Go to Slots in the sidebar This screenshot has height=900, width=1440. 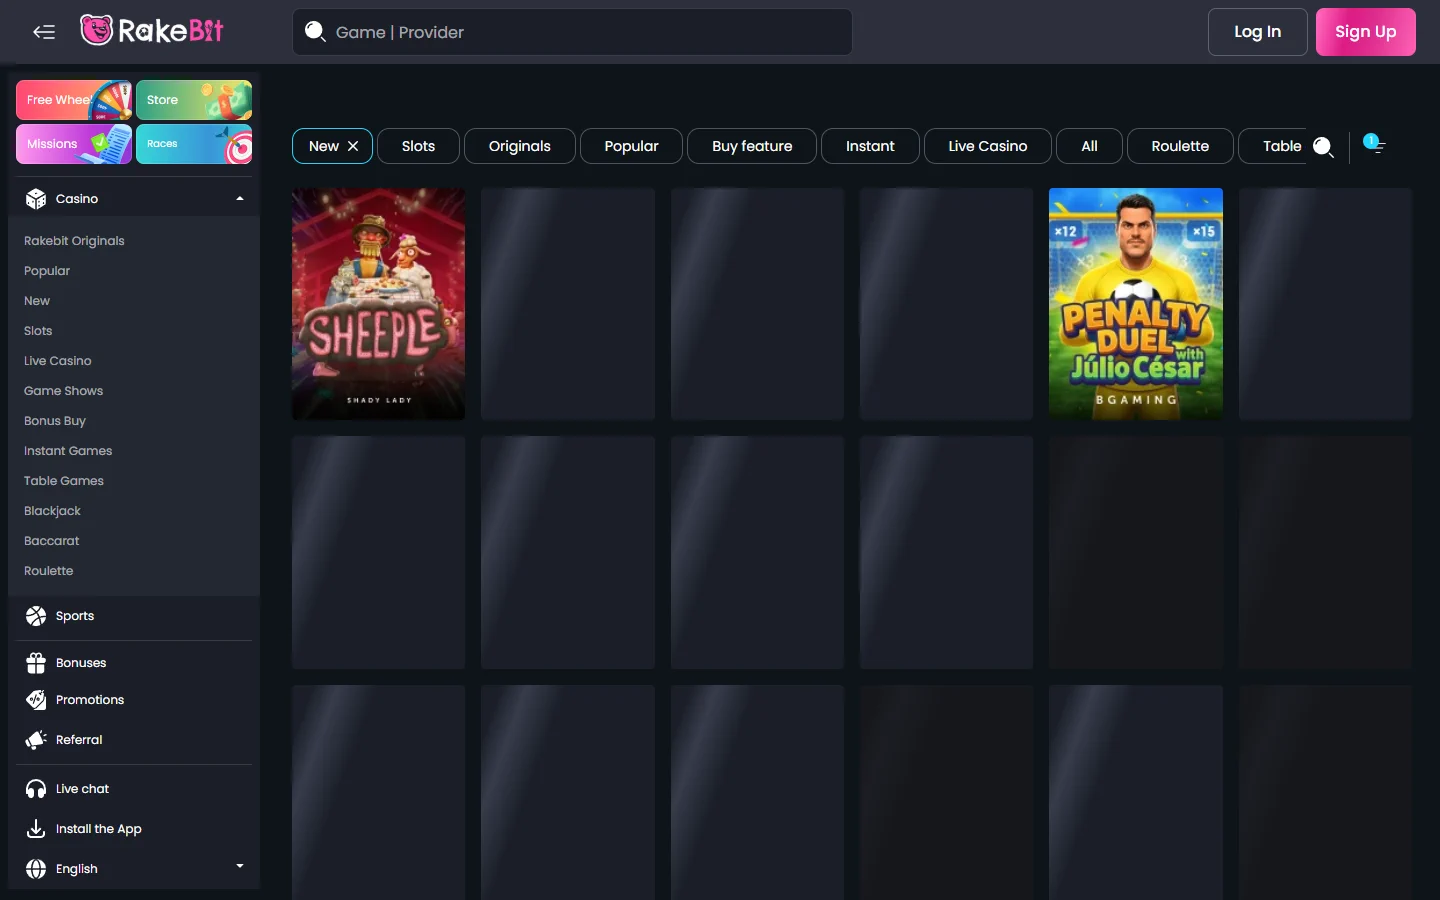[x=38, y=331]
